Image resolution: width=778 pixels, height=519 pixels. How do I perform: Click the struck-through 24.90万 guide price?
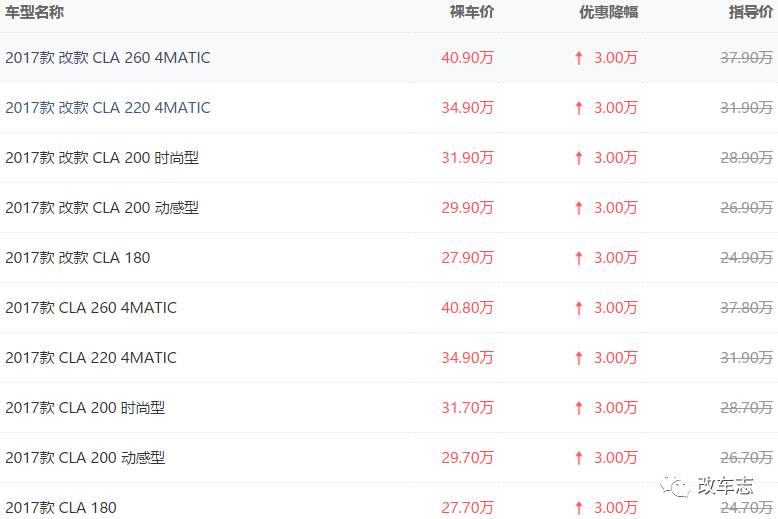click(747, 258)
